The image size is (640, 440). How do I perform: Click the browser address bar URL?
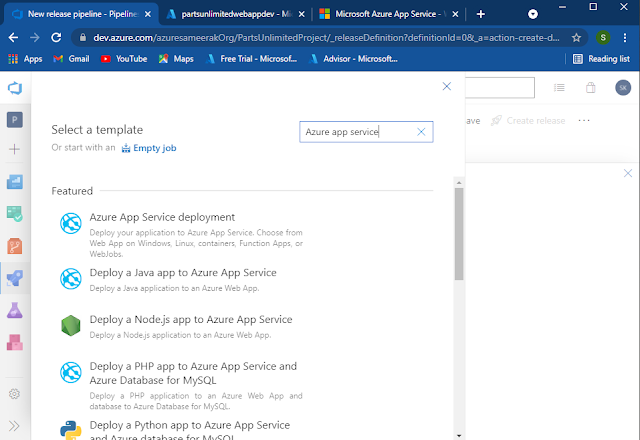(326, 38)
